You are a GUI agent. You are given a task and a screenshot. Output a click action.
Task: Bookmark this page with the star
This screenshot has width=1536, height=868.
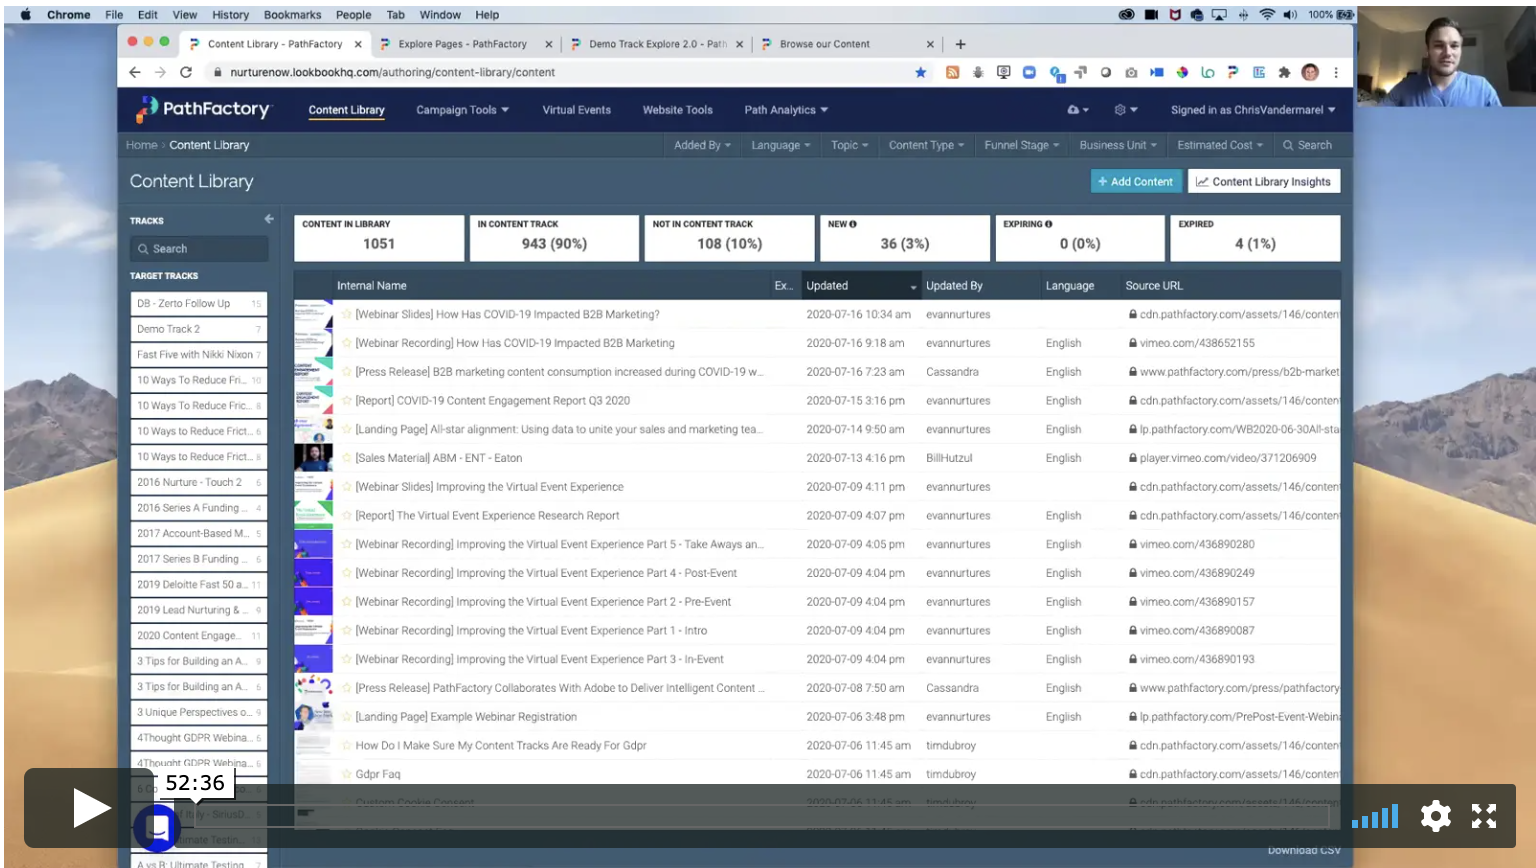click(921, 72)
